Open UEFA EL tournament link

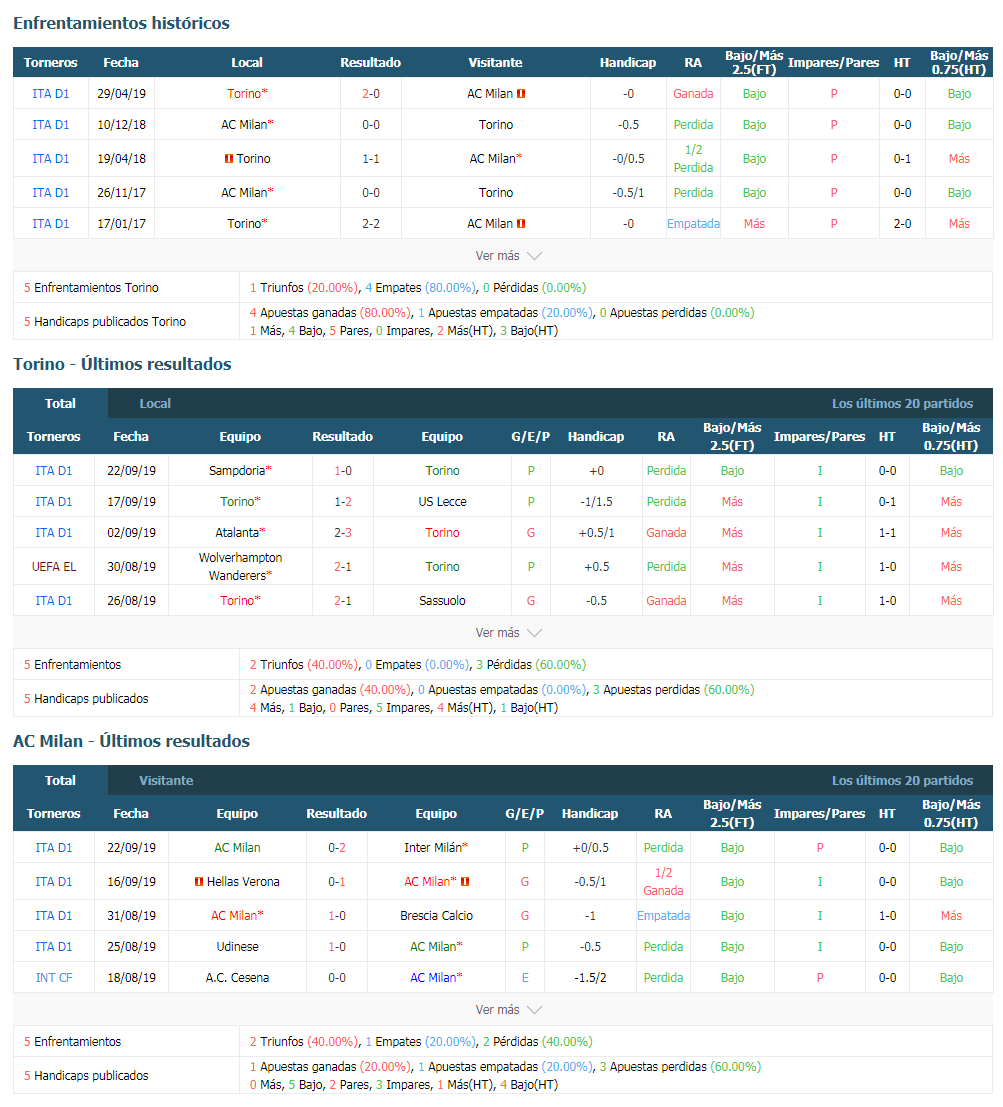point(54,566)
